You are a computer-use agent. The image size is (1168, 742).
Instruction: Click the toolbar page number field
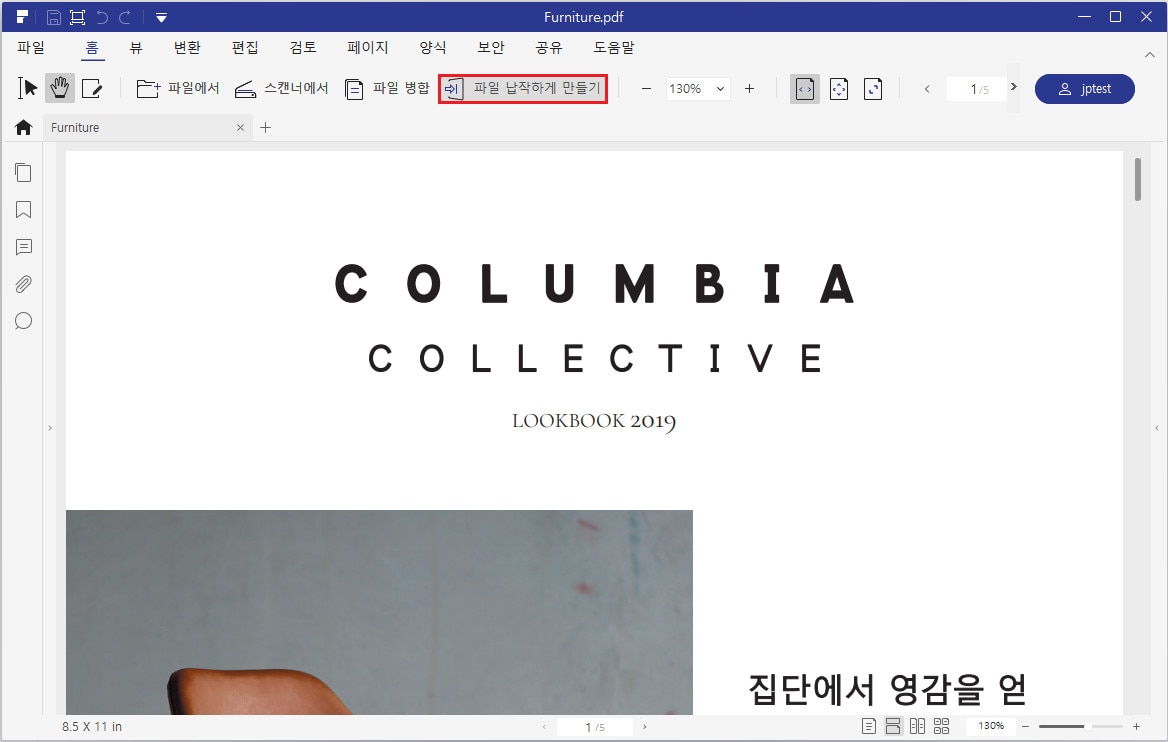point(977,89)
